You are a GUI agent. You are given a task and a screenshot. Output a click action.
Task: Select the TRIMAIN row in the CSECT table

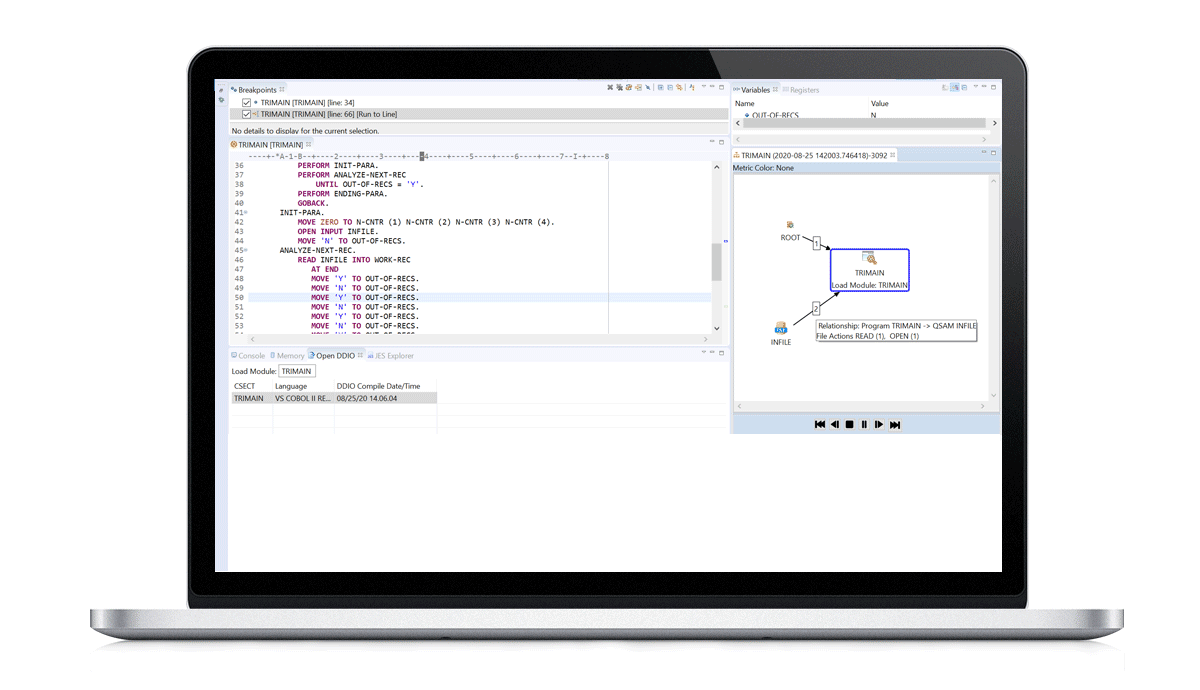(250, 398)
